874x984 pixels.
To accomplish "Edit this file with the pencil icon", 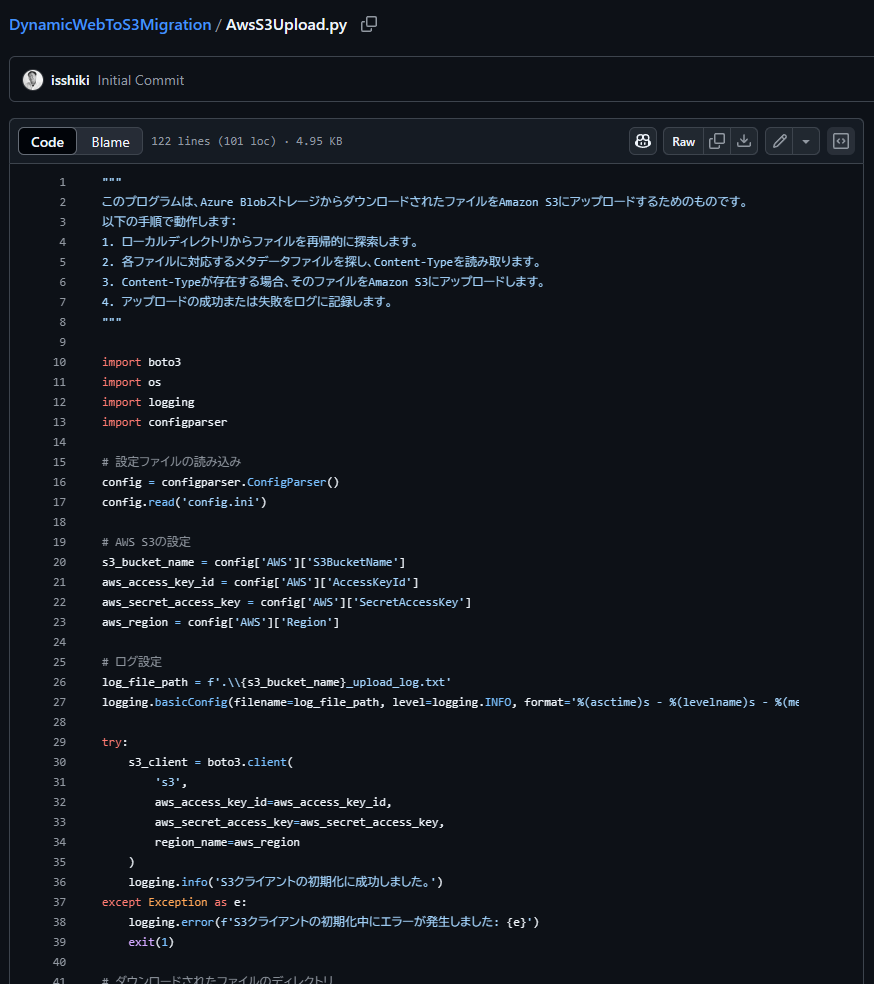I will [x=778, y=140].
